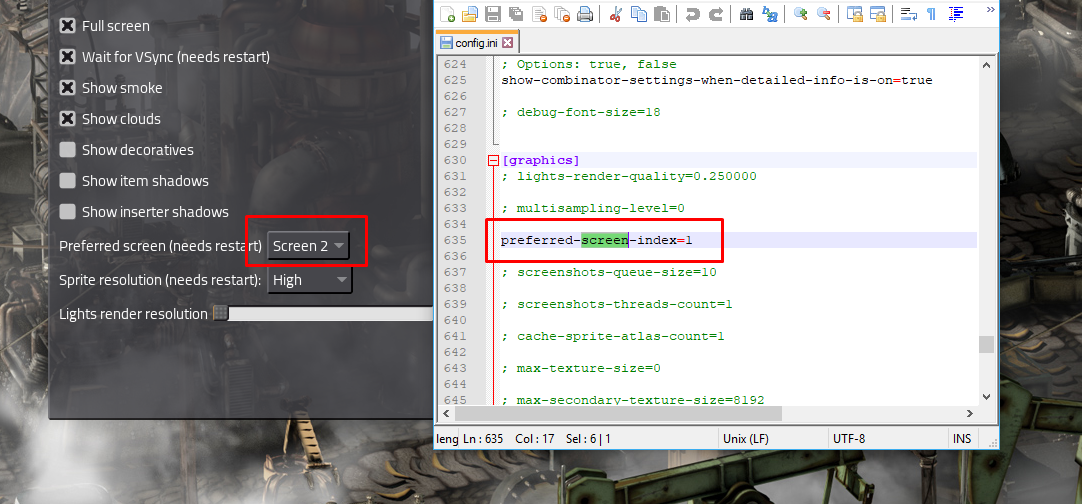Open the Sprite resolution dropdown
The height and width of the screenshot is (504, 1082).
[x=310, y=280]
